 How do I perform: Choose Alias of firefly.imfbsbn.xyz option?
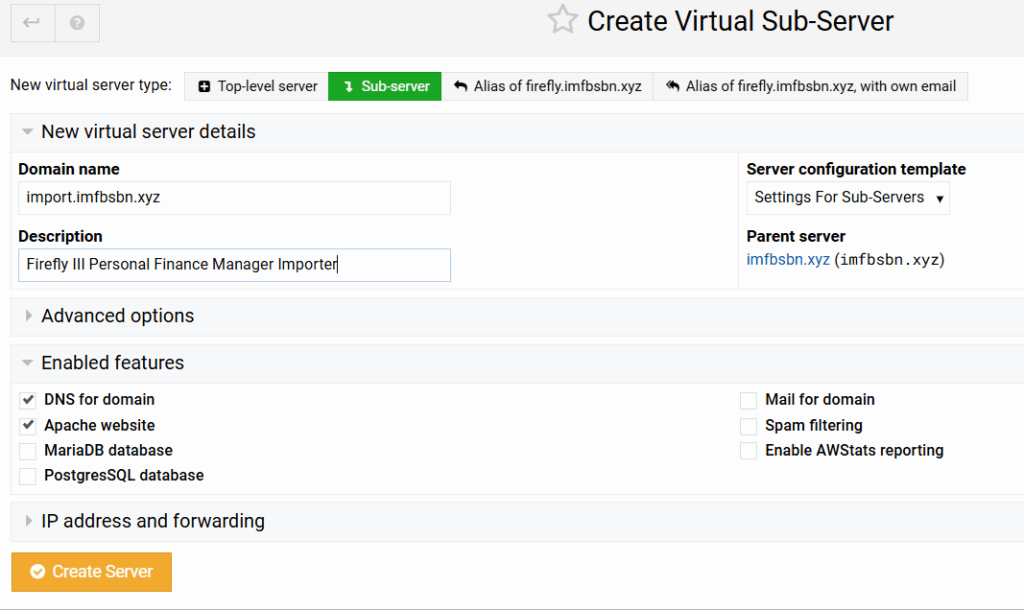click(547, 86)
